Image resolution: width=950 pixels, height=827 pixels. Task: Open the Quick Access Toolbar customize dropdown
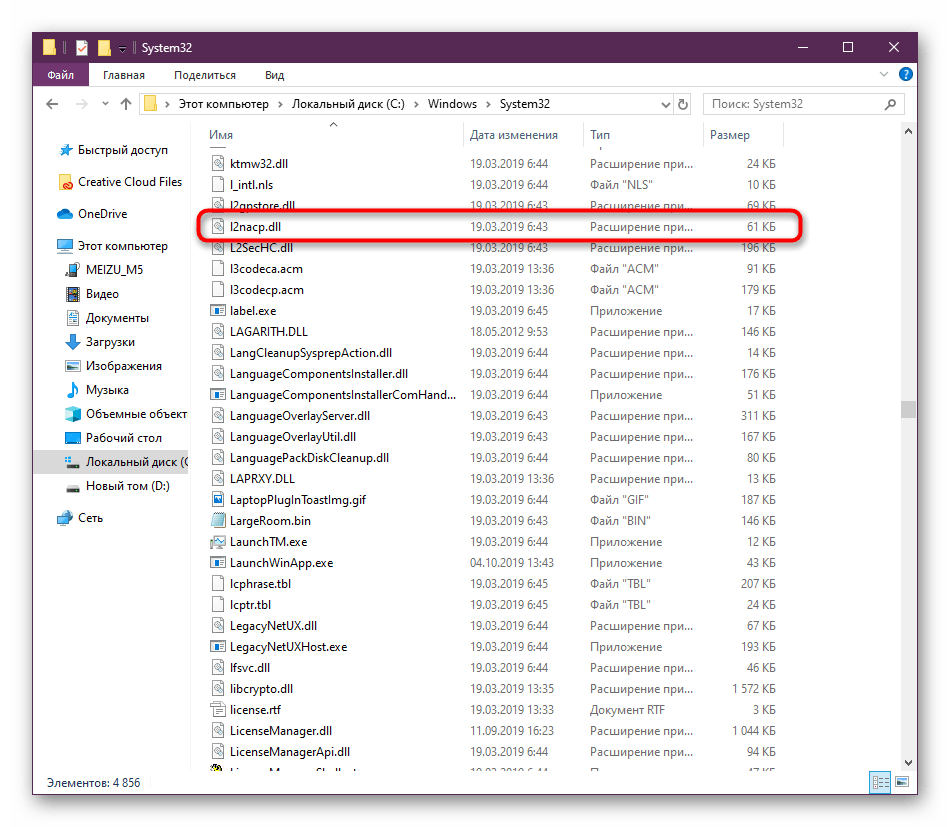tap(122, 48)
